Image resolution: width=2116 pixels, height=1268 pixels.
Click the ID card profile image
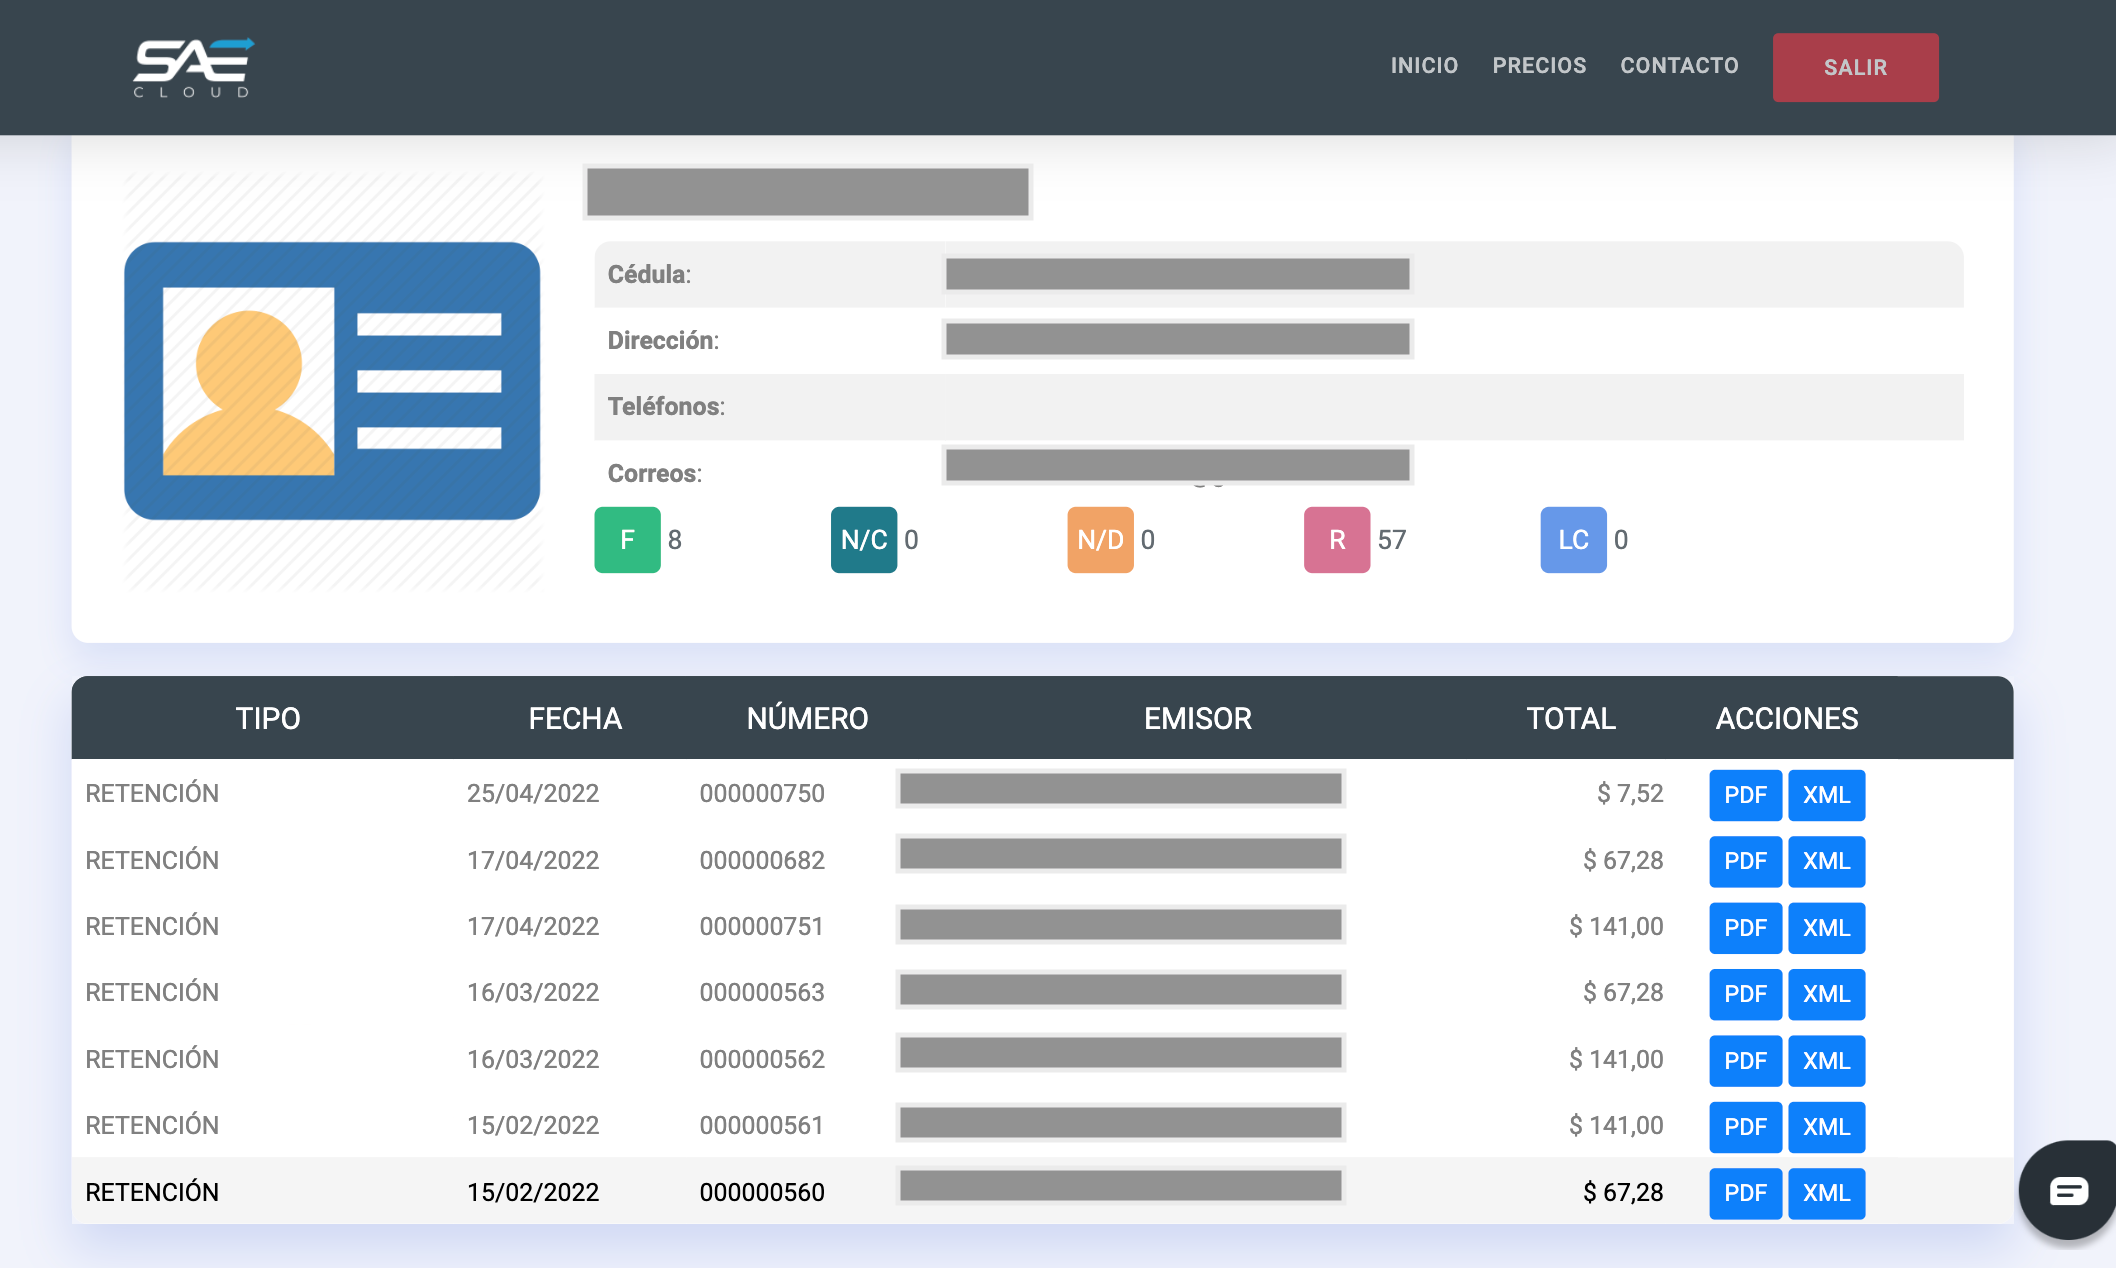[x=332, y=381]
